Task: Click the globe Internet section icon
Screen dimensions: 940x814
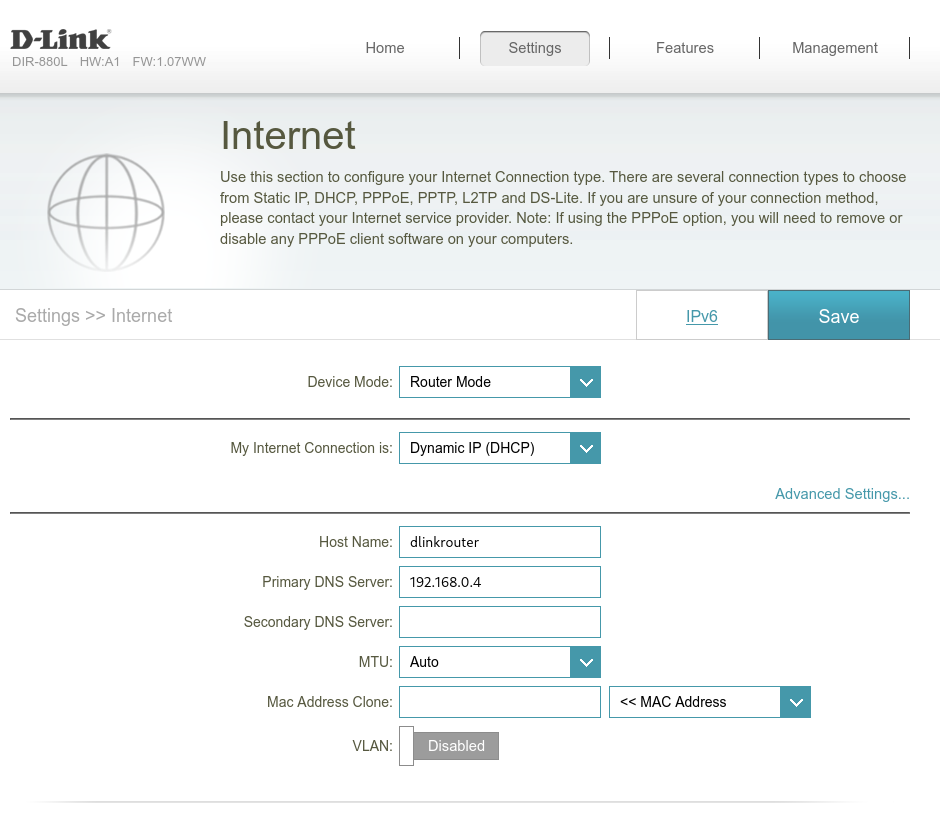Action: [105, 211]
